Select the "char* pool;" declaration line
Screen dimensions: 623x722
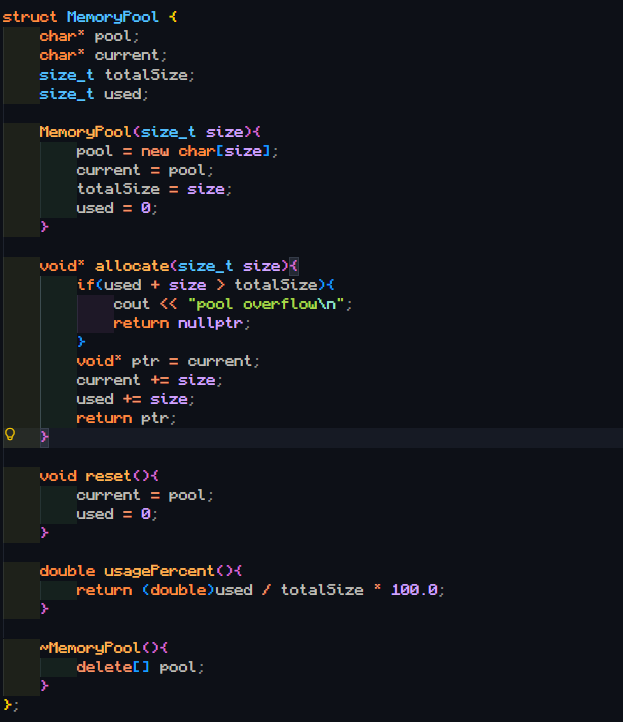(89, 36)
